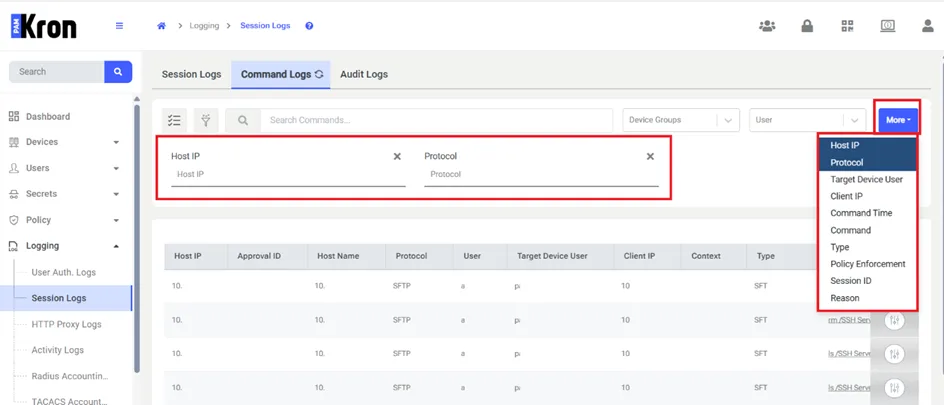Toggle the hamburger sidebar menu icon

(x=119, y=26)
